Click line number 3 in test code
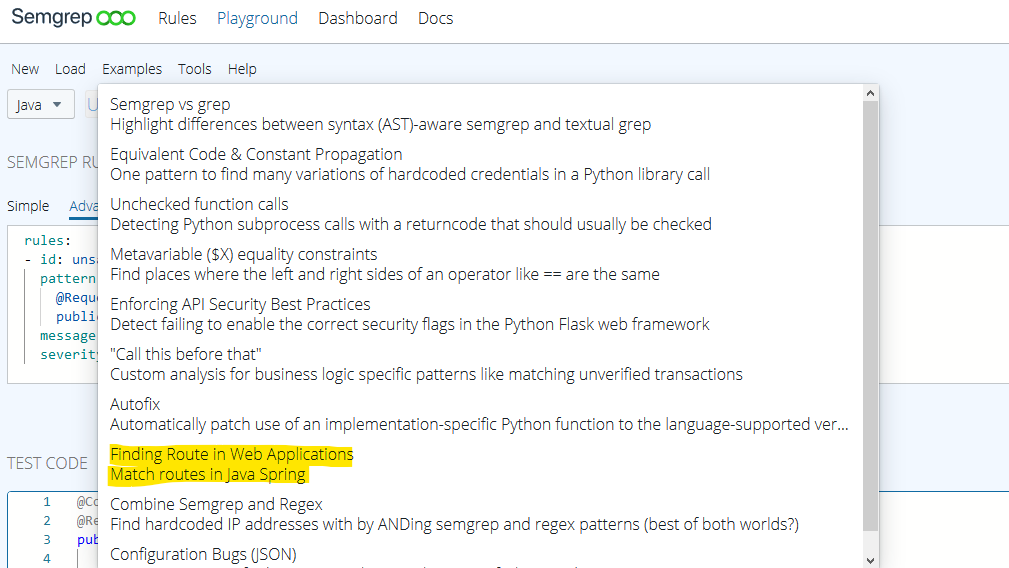 (x=47, y=539)
